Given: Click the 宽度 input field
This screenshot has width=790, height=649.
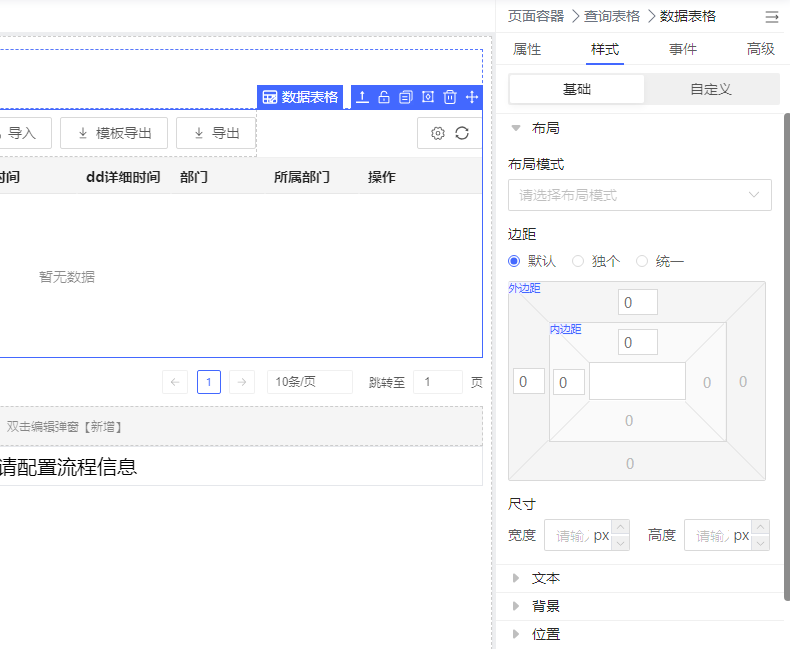Looking at the screenshot, I should [x=578, y=535].
